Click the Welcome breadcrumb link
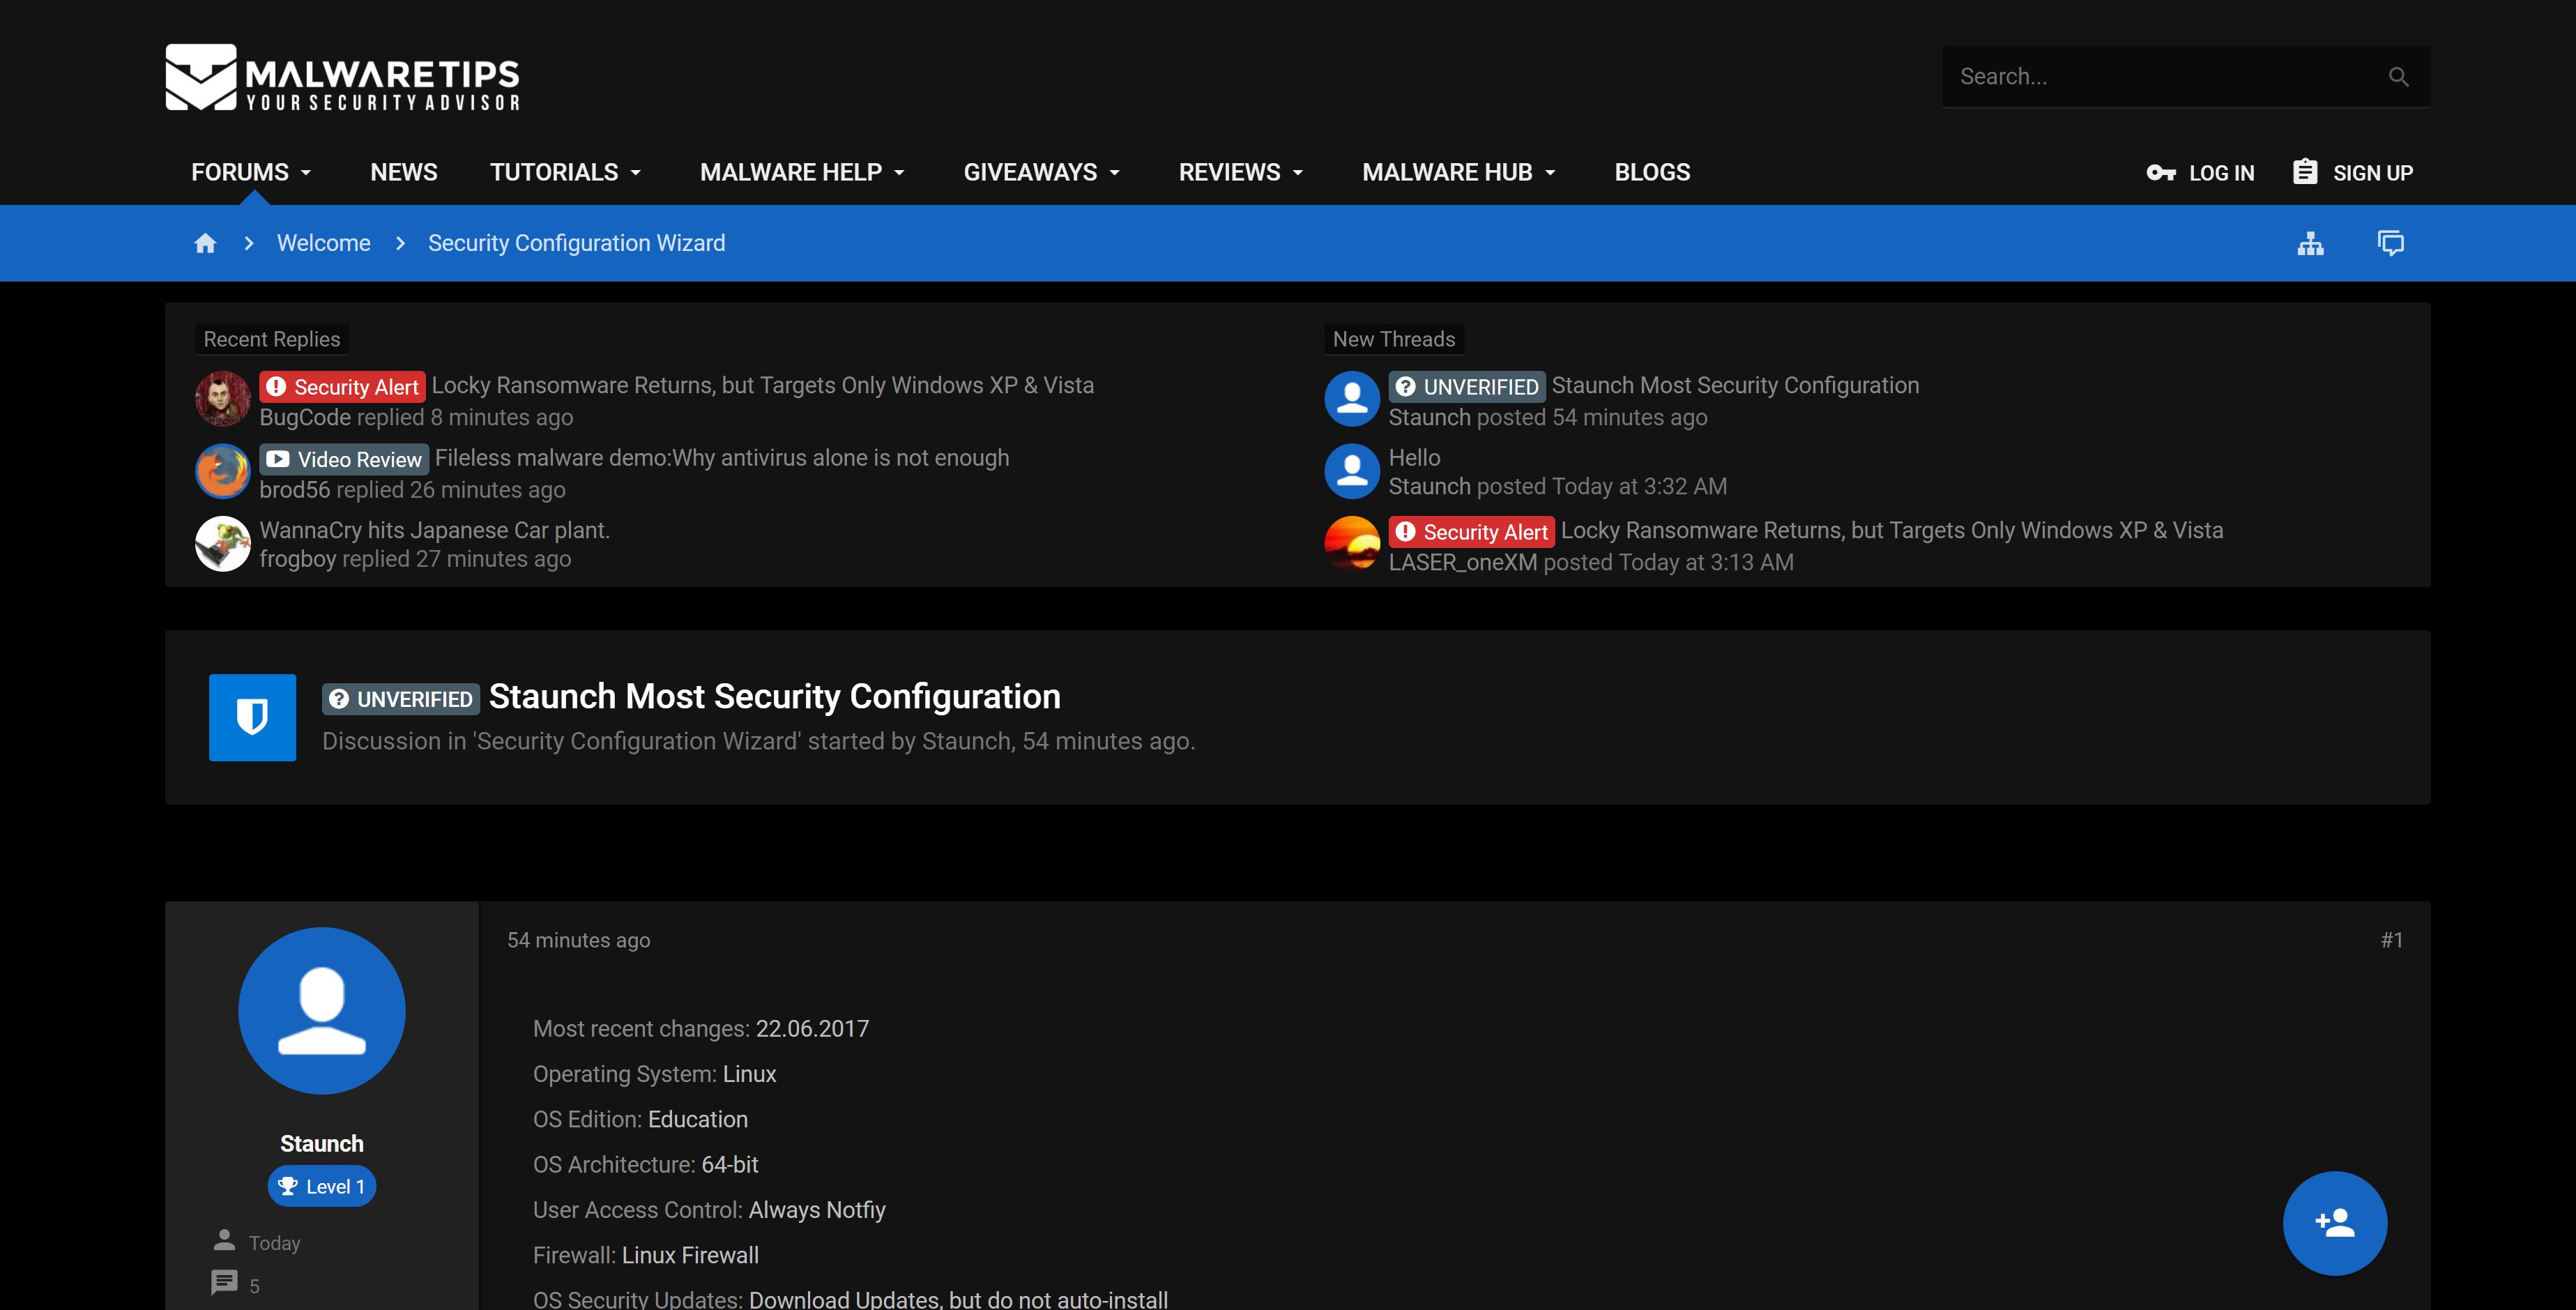Screen dimensions: 2576x1310 [323, 243]
